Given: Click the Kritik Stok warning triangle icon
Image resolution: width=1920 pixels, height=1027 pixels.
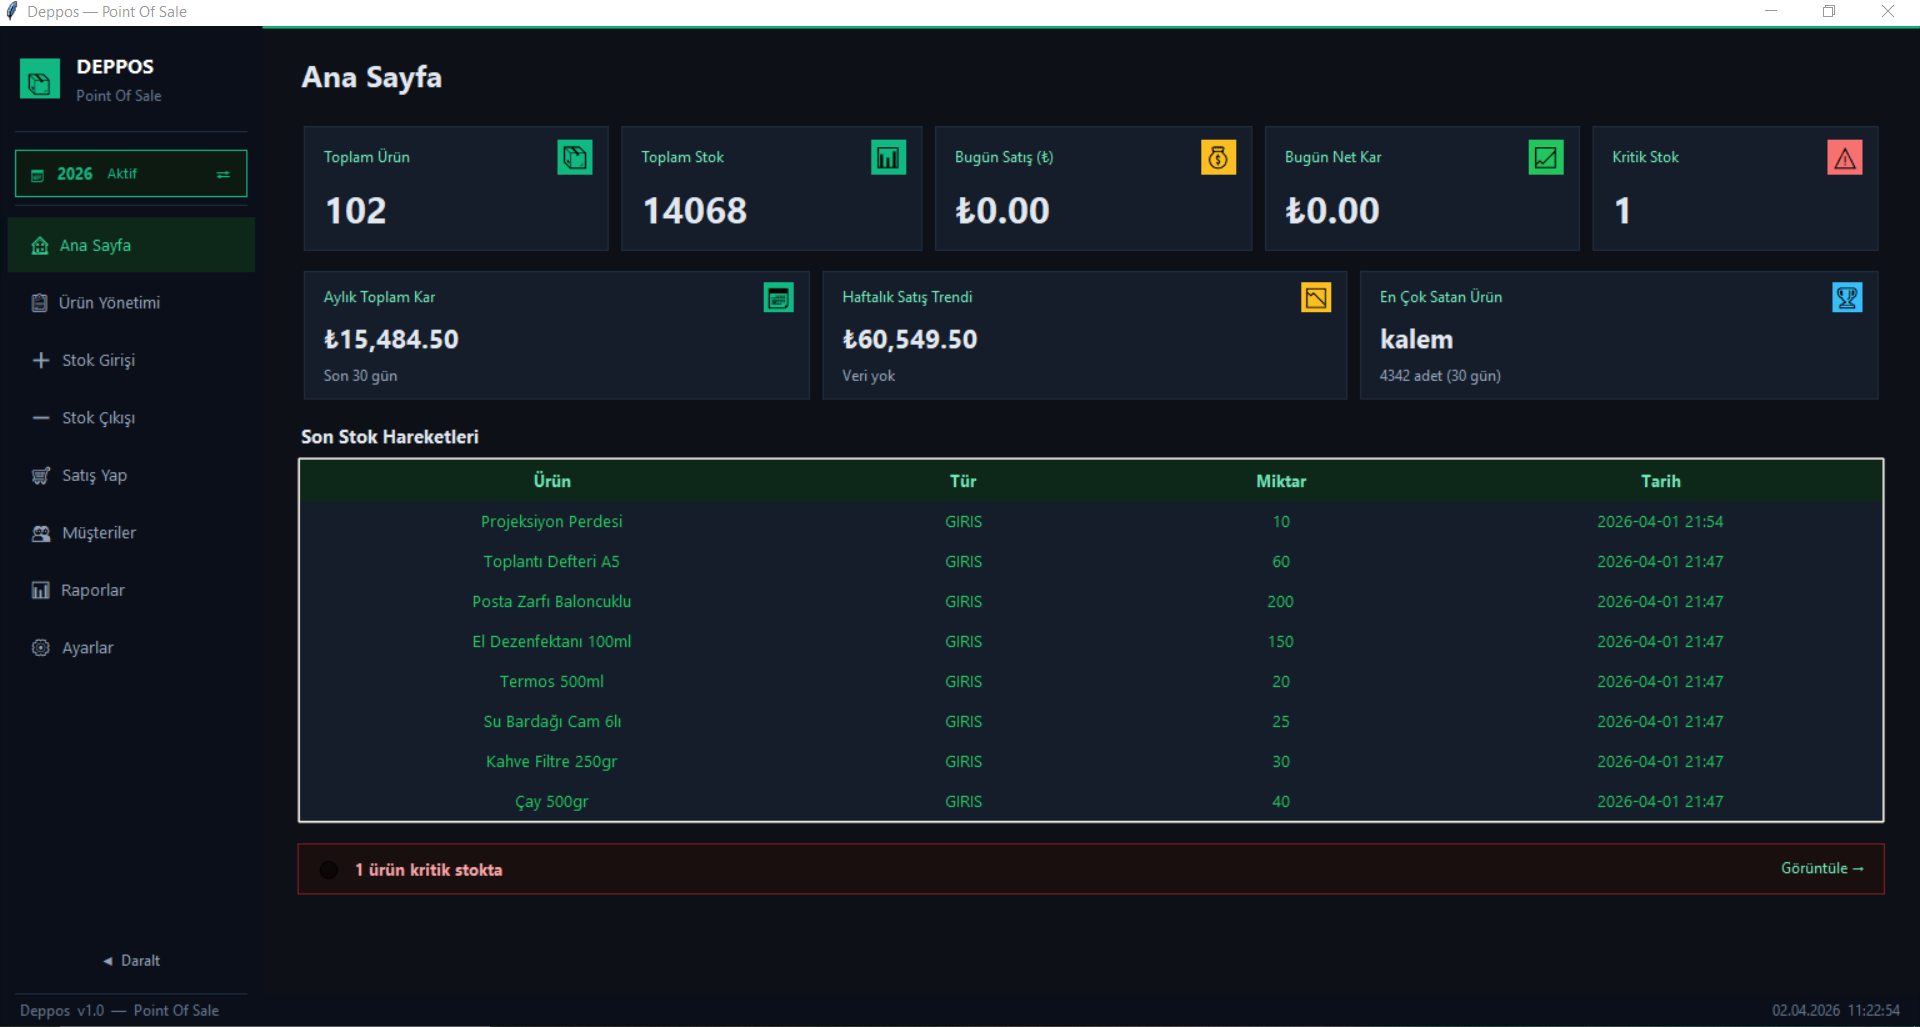Looking at the screenshot, I should pos(1844,158).
